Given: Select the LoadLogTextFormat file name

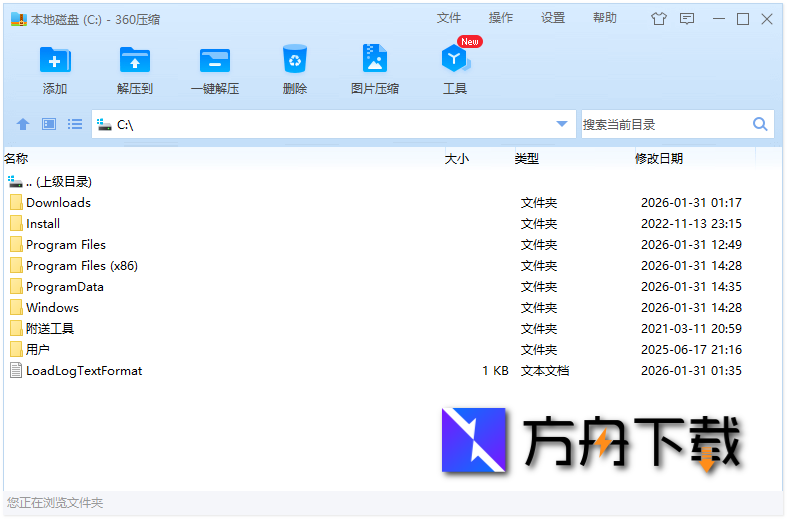Looking at the screenshot, I should (x=84, y=370).
